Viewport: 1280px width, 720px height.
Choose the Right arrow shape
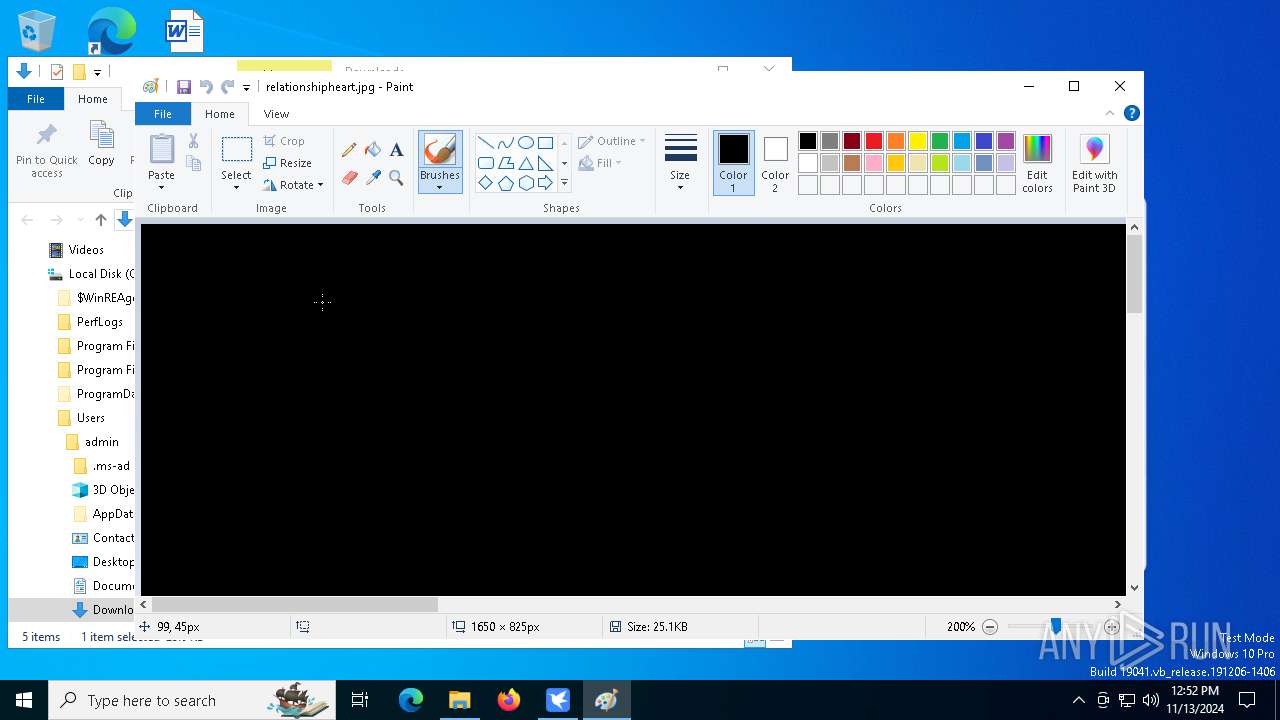(x=545, y=183)
